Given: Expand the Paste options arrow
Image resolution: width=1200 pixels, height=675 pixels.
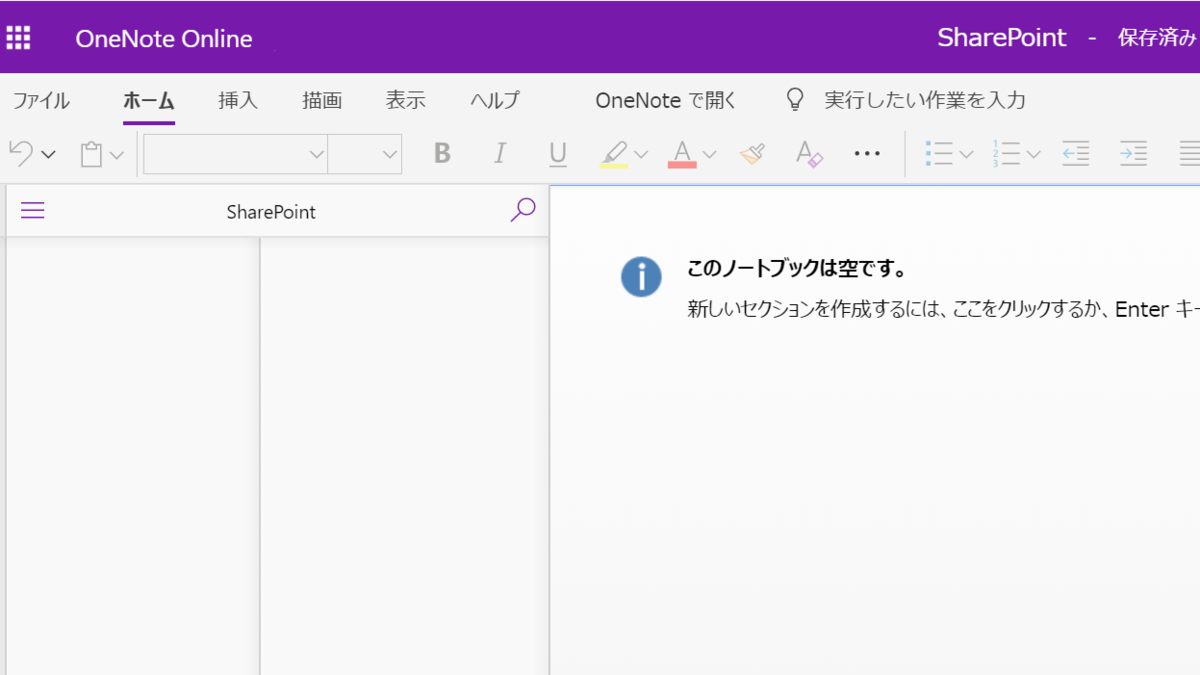Looking at the screenshot, I should point(117,155).
